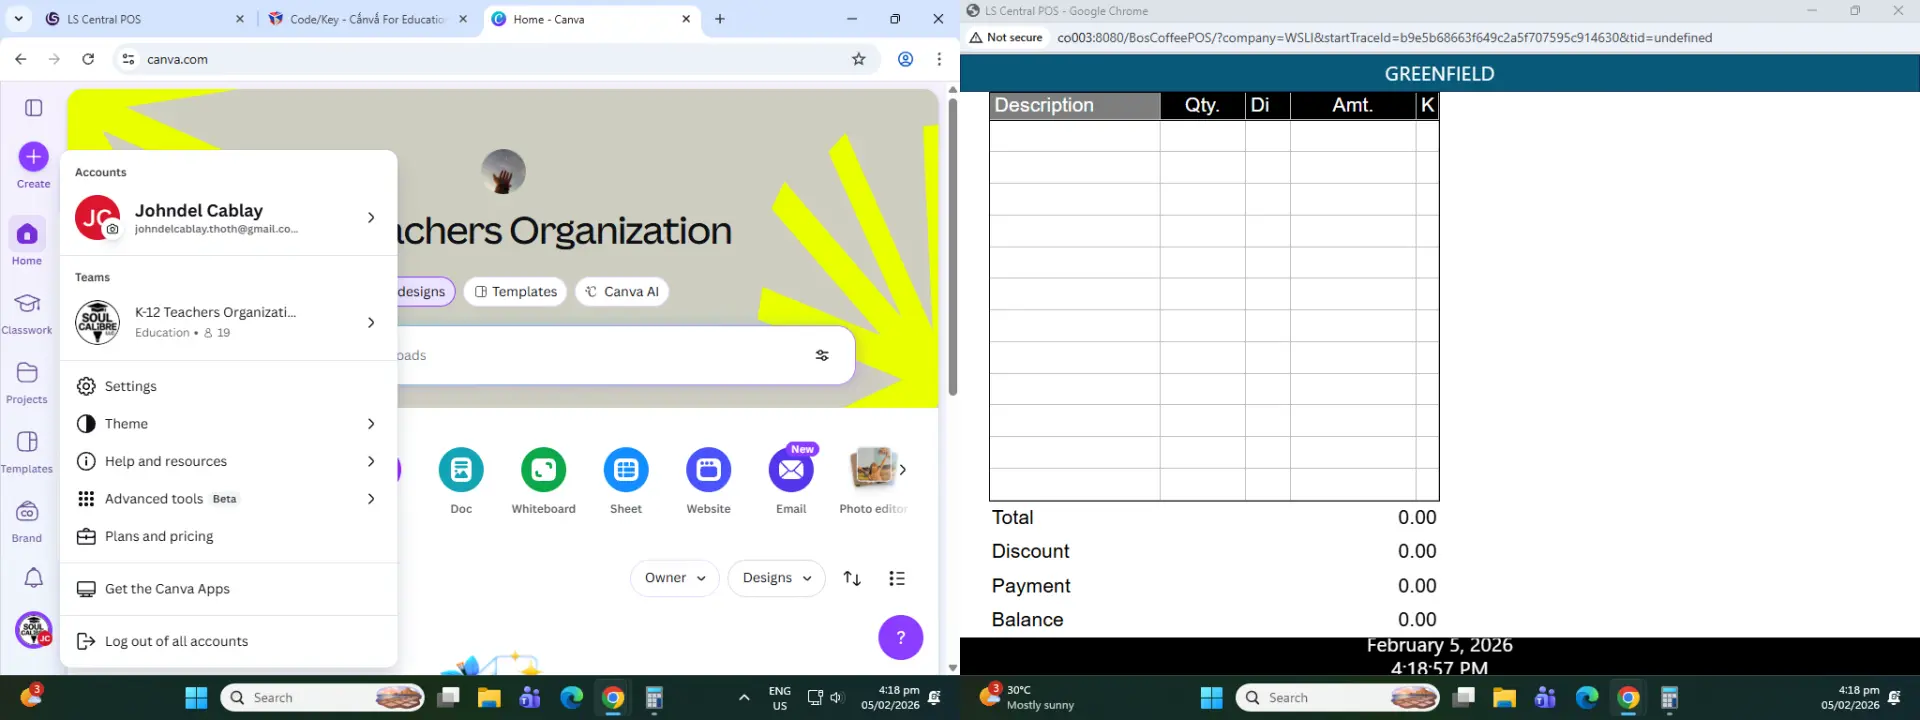This screenshot has height=720, width=1920.
Task: Expand the Theme submenu
Action: tap(371, 424)
